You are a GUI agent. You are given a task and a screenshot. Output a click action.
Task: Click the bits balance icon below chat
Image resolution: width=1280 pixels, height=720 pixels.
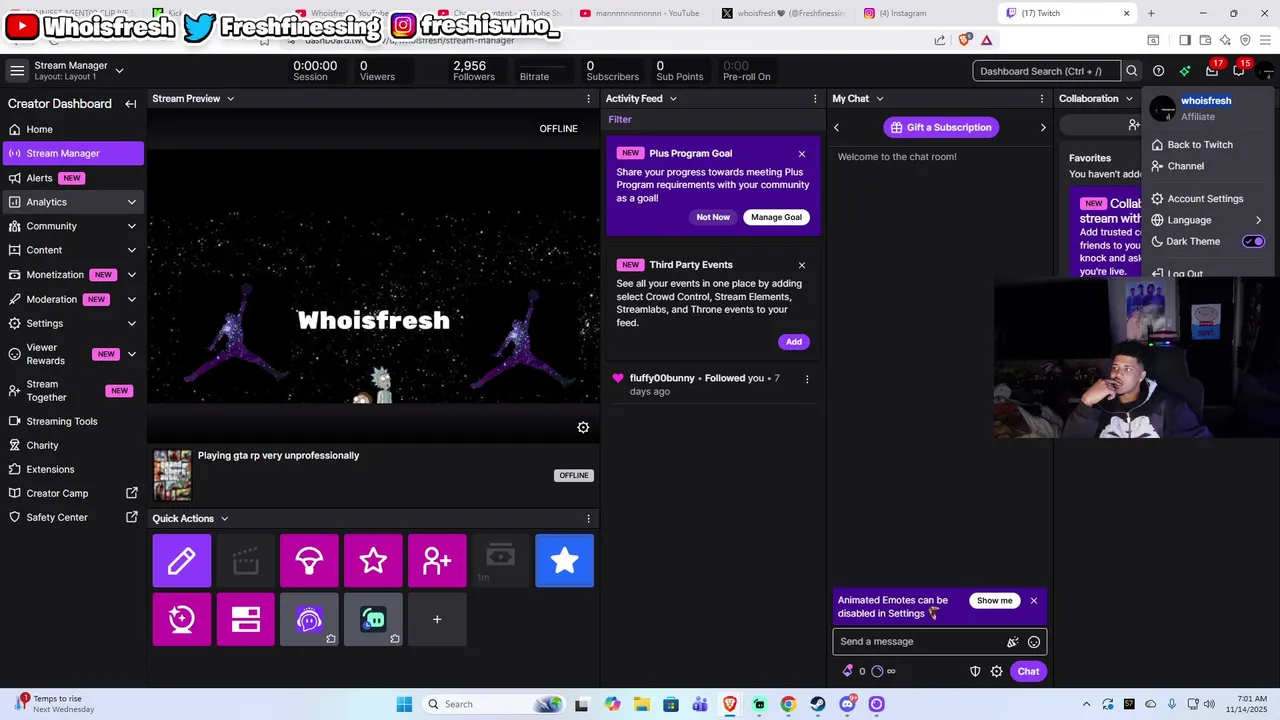pos(848,671)
